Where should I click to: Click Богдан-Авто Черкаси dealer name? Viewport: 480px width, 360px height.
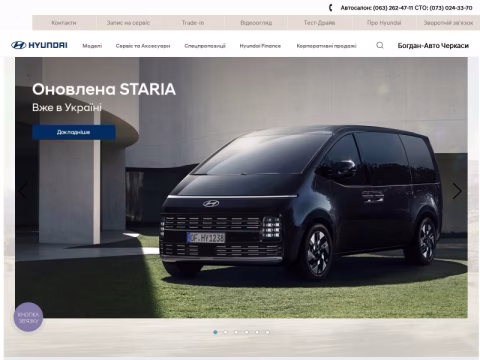tap(433, 46)
